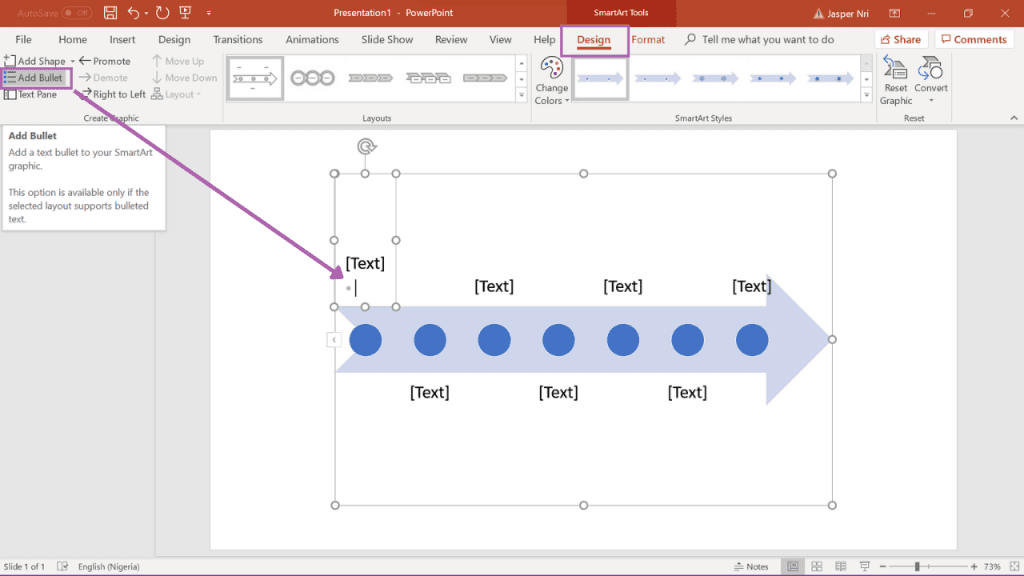
Task: Click the Undo arrow icon
Action: tap(134, 13)
